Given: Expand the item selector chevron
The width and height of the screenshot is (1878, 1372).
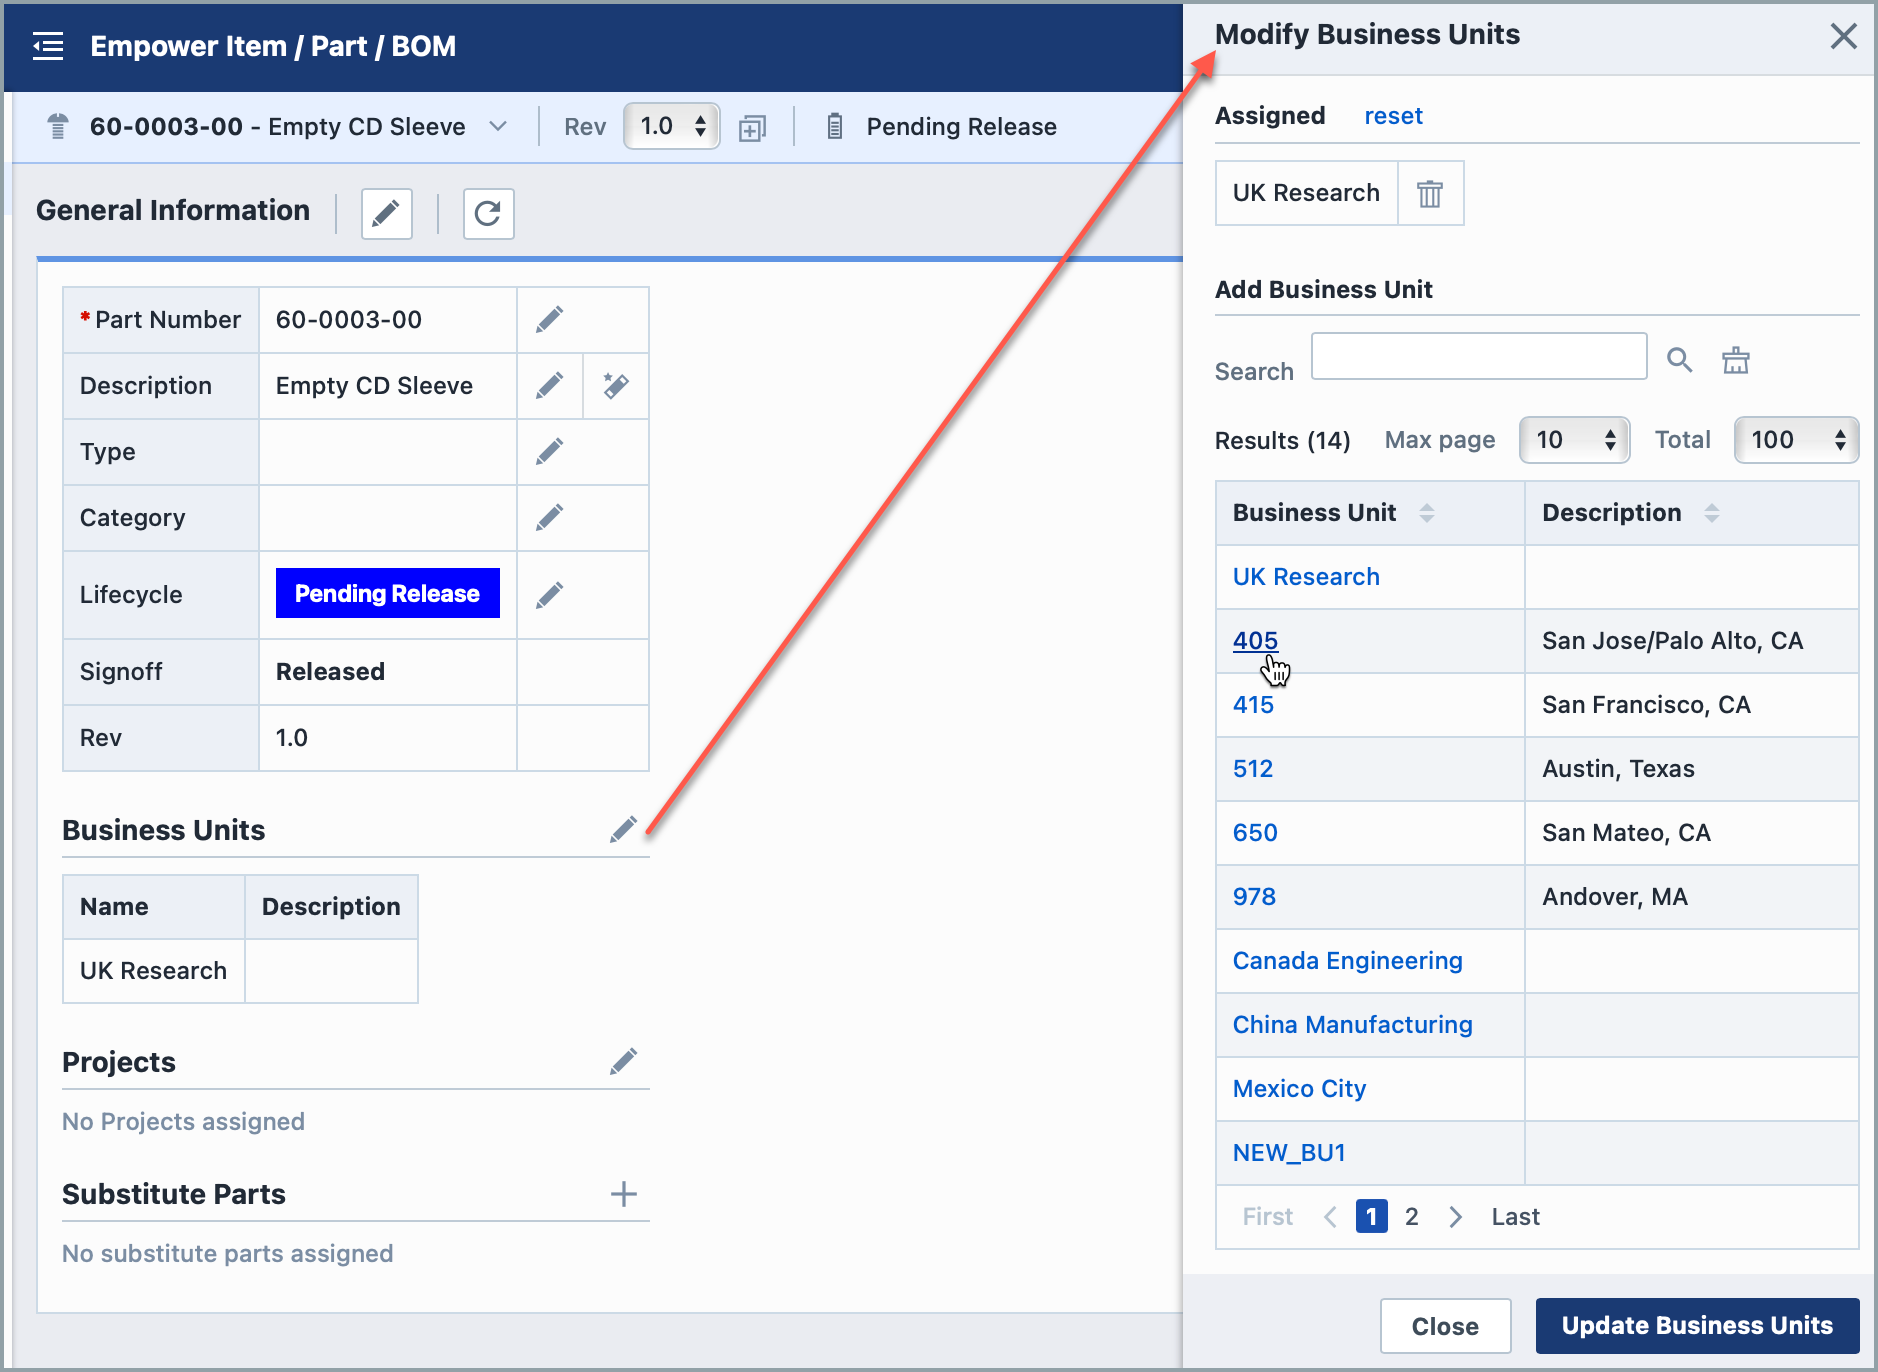Looking at the screenshot, I should click(x=498, y=126).
